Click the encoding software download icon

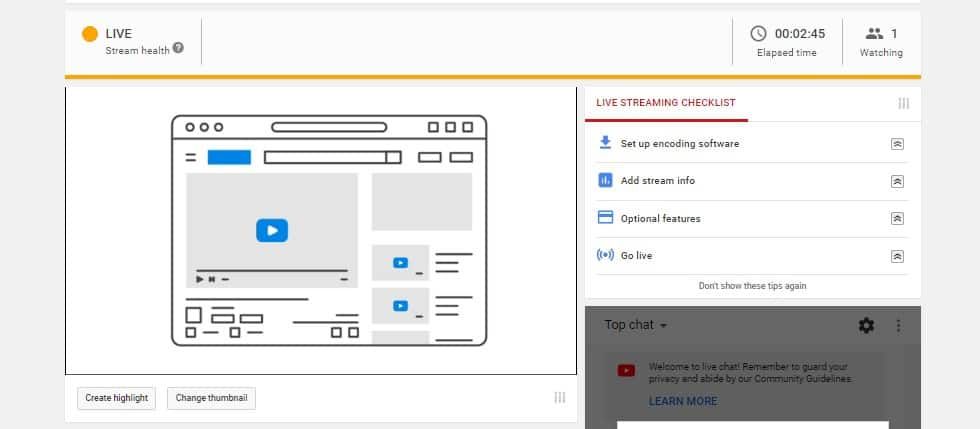[604, 143]
